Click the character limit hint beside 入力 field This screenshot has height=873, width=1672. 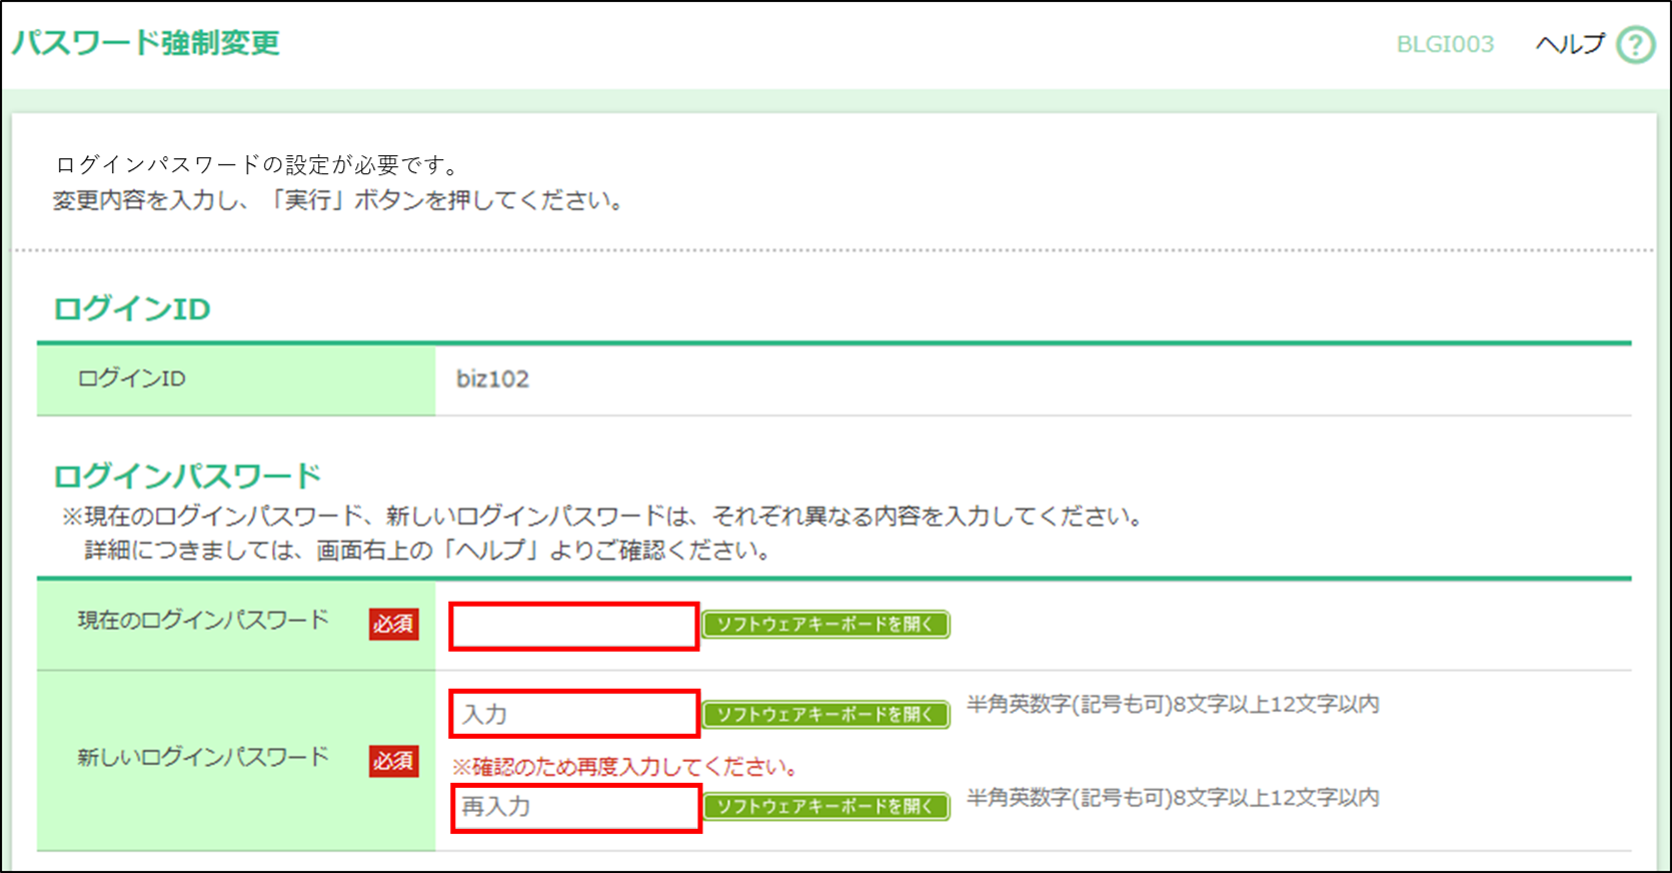tap(1173, 704)
